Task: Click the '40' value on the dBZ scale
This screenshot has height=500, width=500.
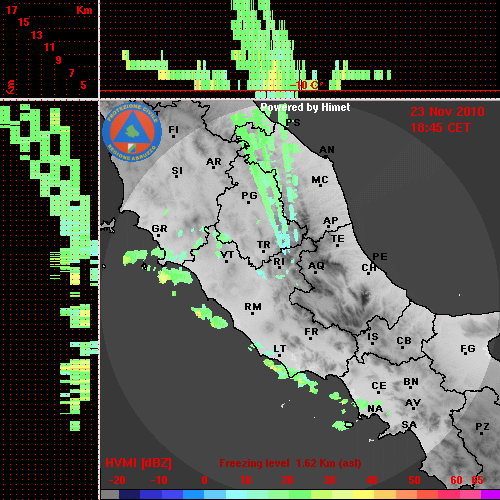Action: point(372,480)
